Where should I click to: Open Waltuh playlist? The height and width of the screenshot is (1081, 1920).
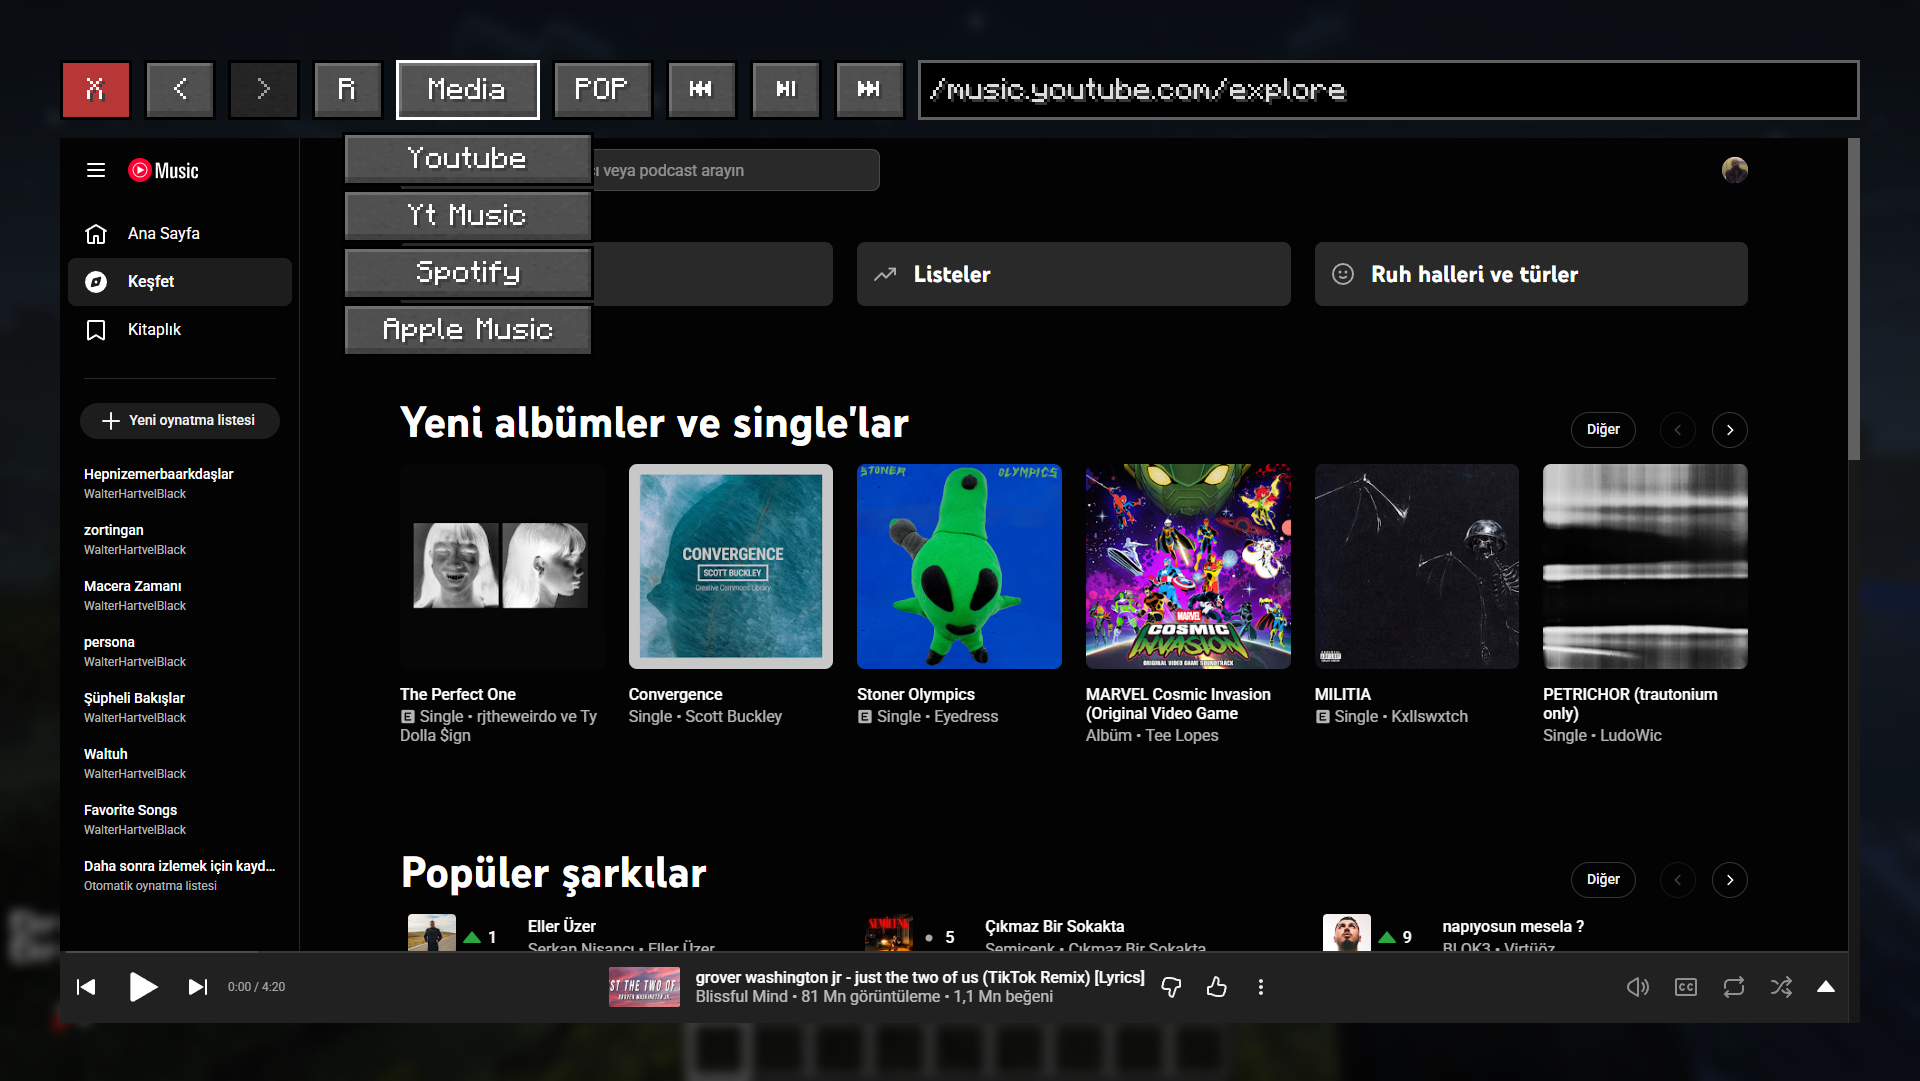click(x=180, y=763)
